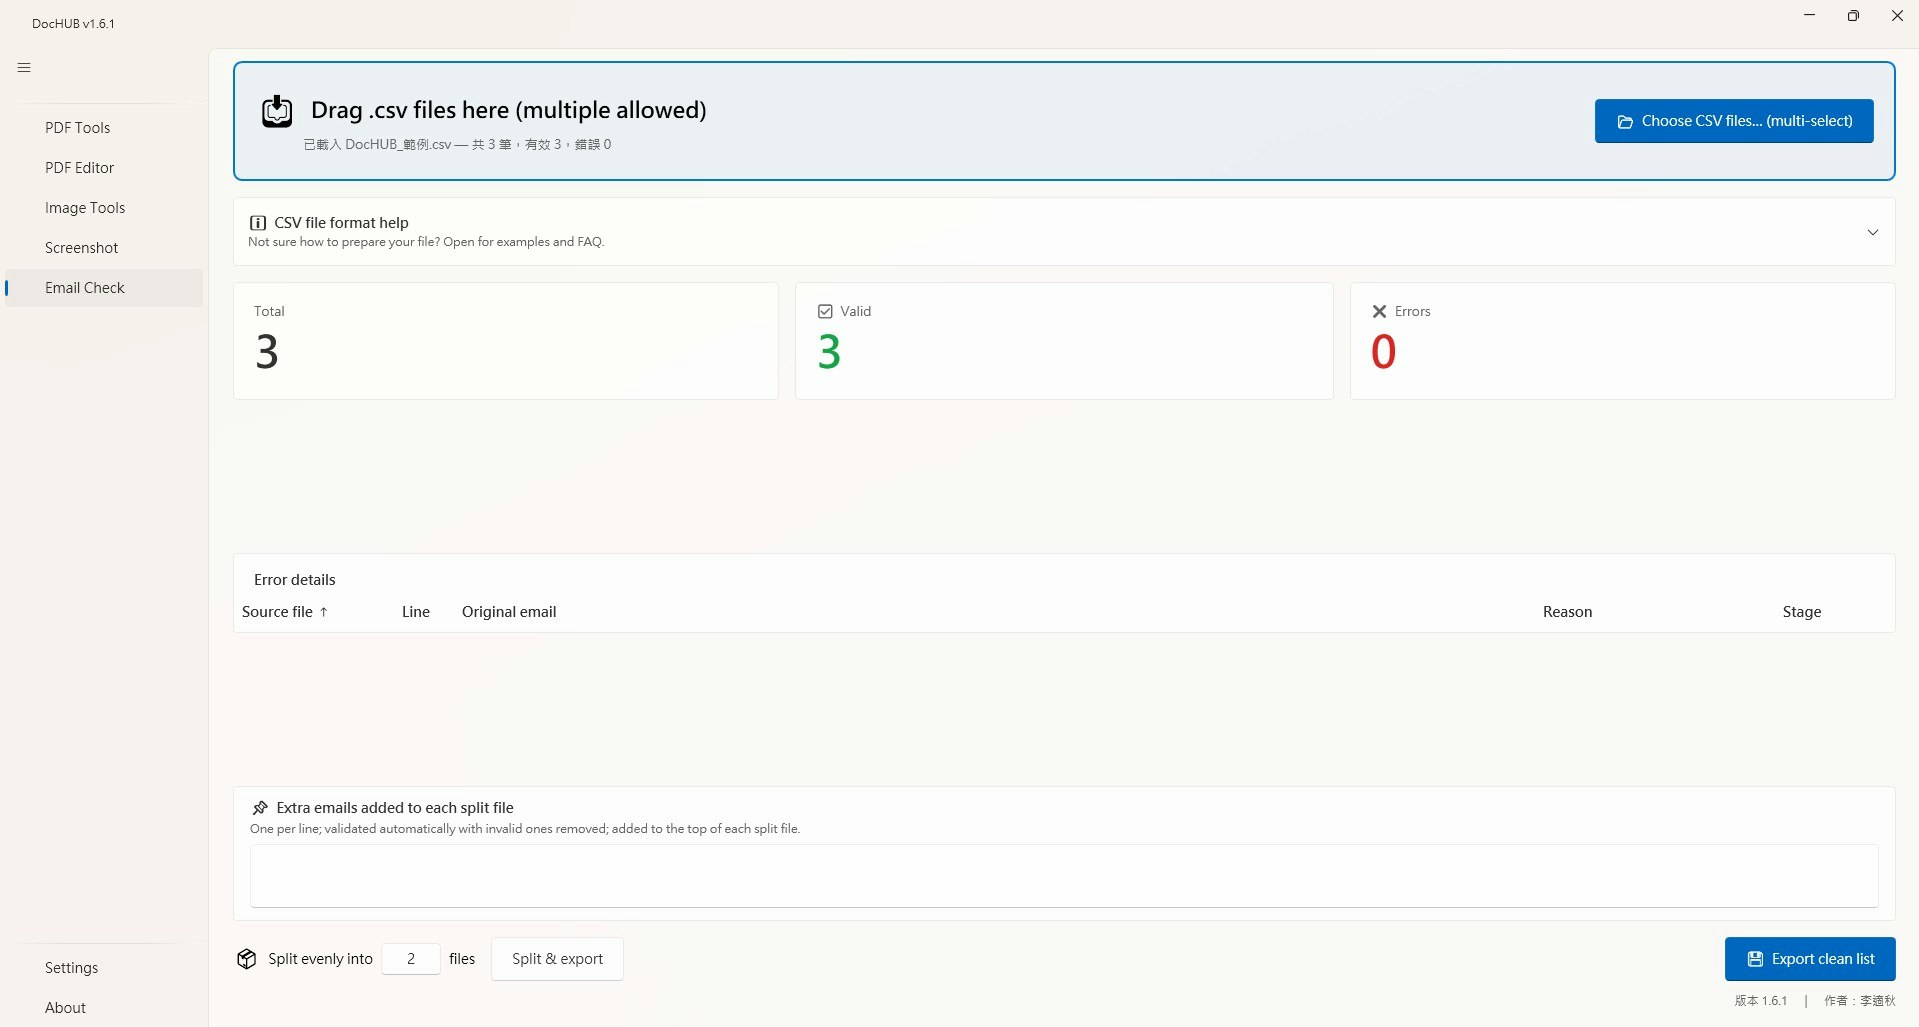
Task: Minimize the DocHUB window
Action: click(x=1810, y=15)
